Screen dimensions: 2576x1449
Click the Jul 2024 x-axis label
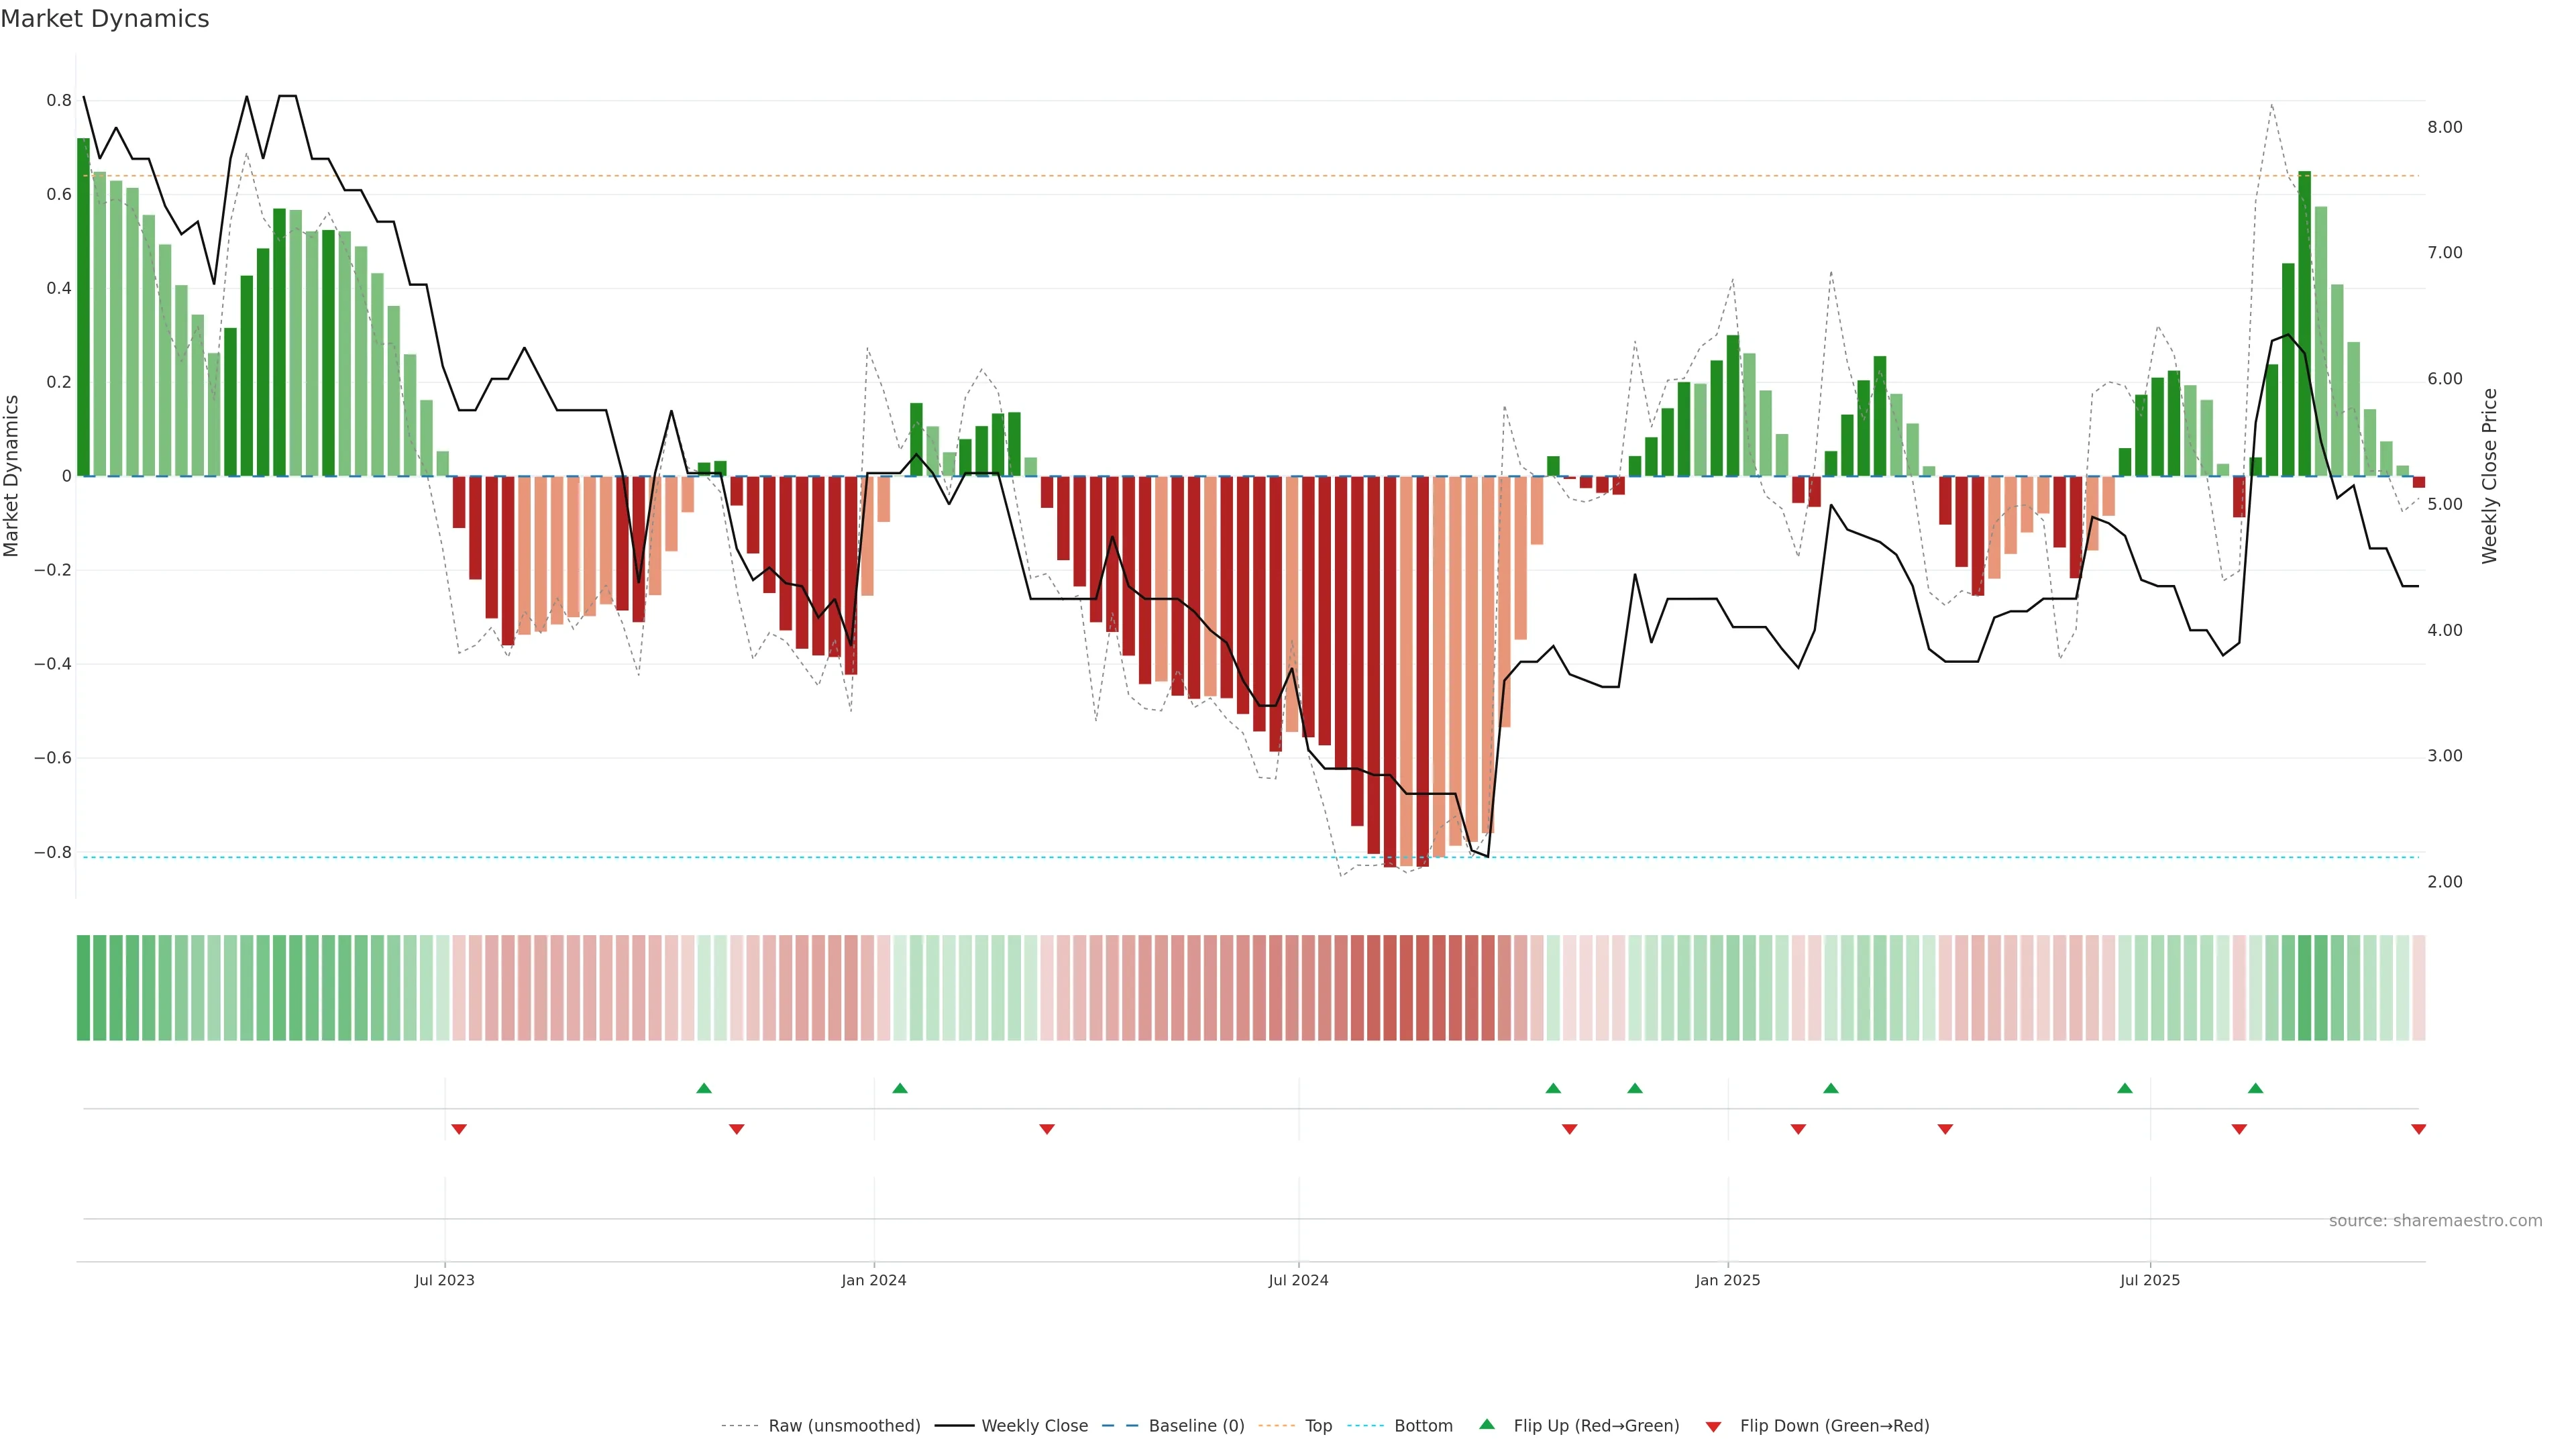point(1298,1280)
